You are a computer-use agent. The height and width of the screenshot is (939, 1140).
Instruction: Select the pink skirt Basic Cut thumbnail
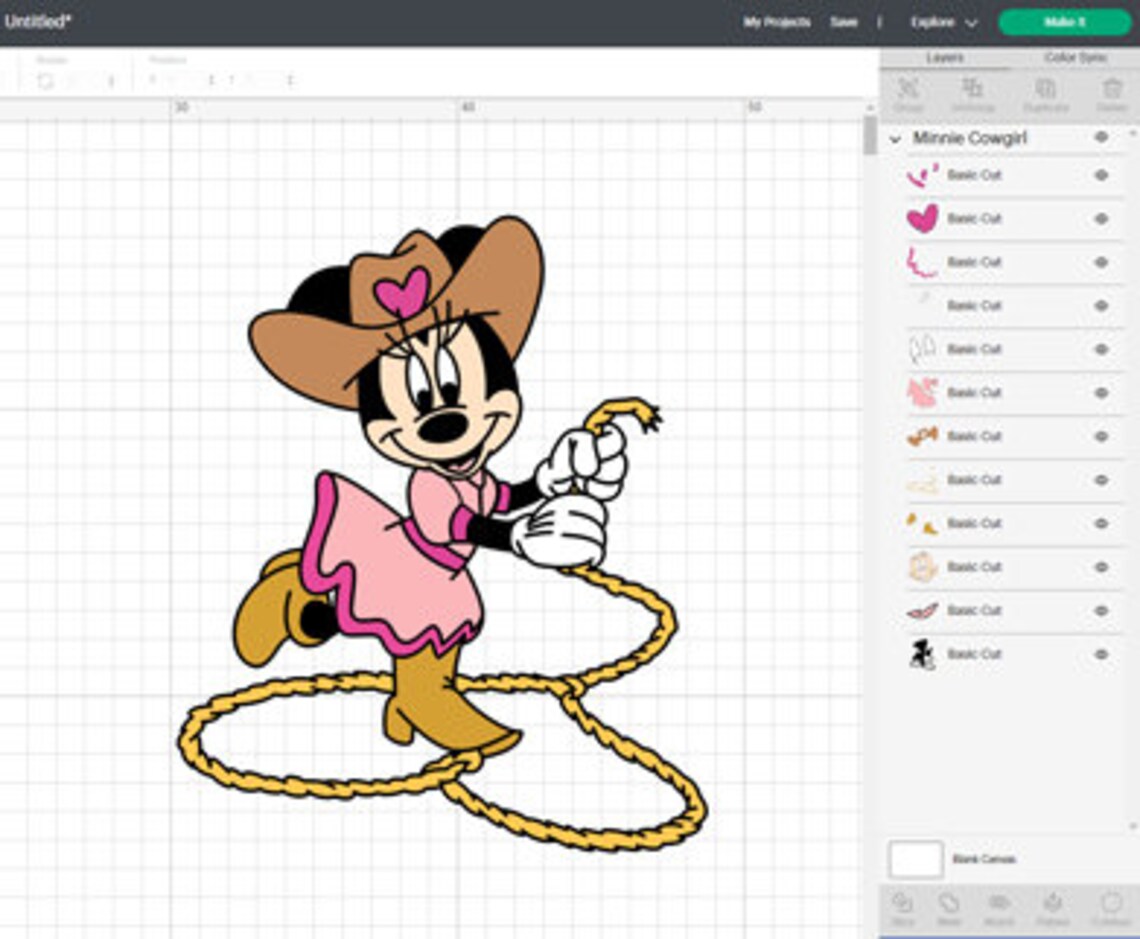point(922,392)
